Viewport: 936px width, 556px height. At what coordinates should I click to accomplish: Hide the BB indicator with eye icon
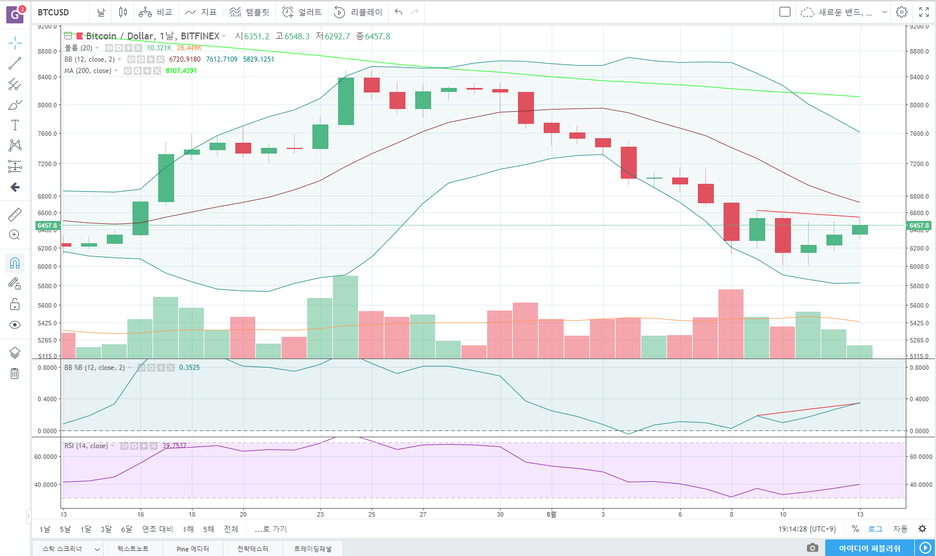click(131, 59)
